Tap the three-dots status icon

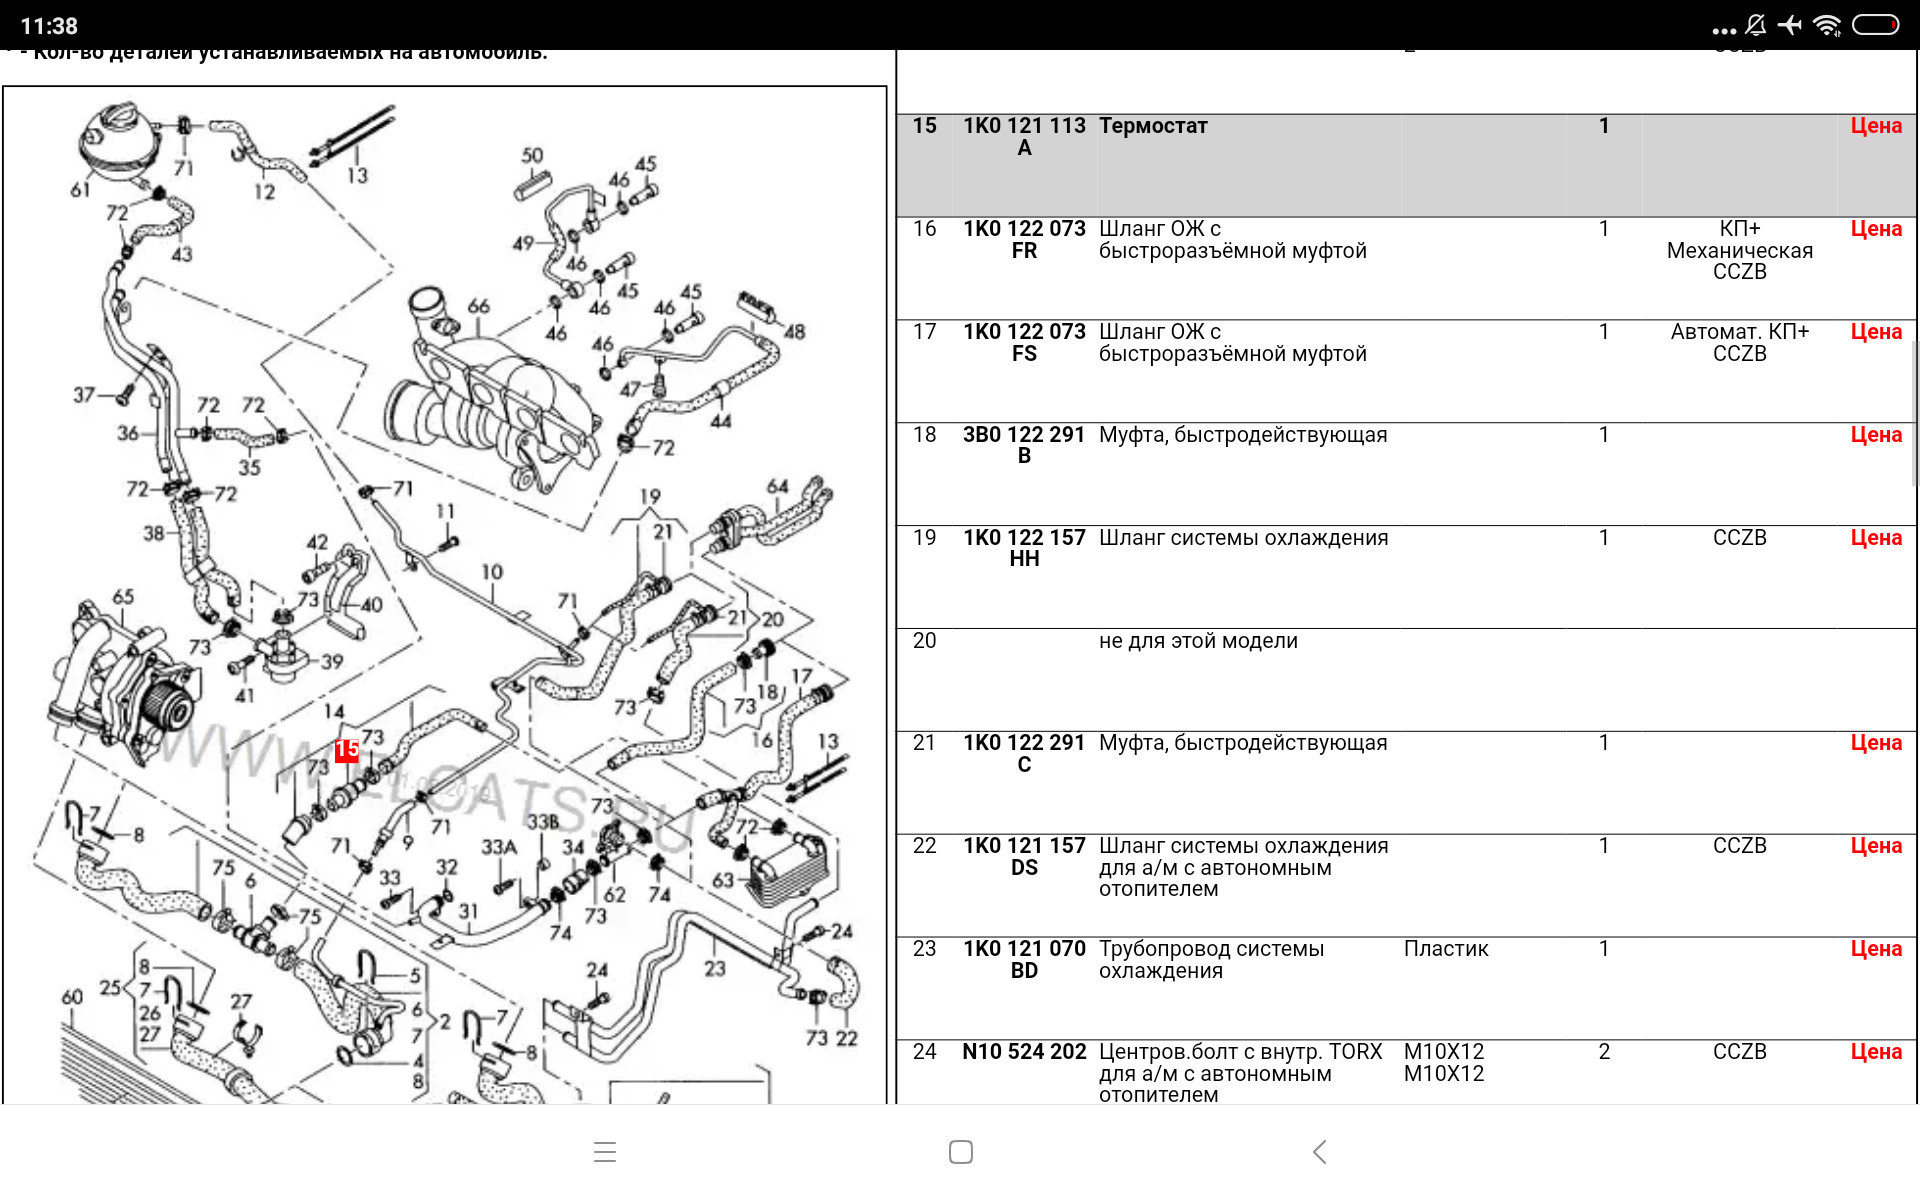pos(1724,30)
